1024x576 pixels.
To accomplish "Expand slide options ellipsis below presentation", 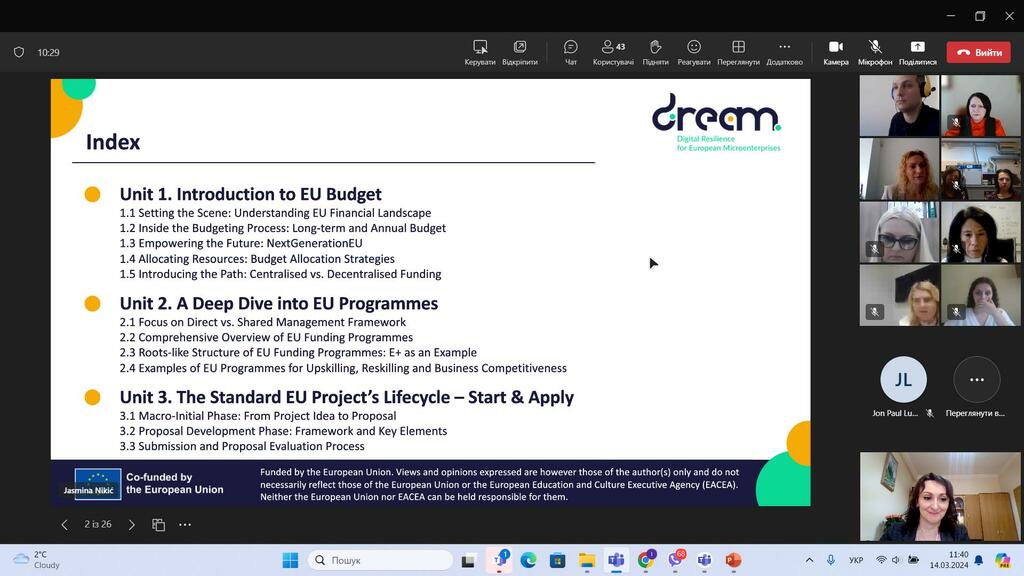I will point(185,525).
